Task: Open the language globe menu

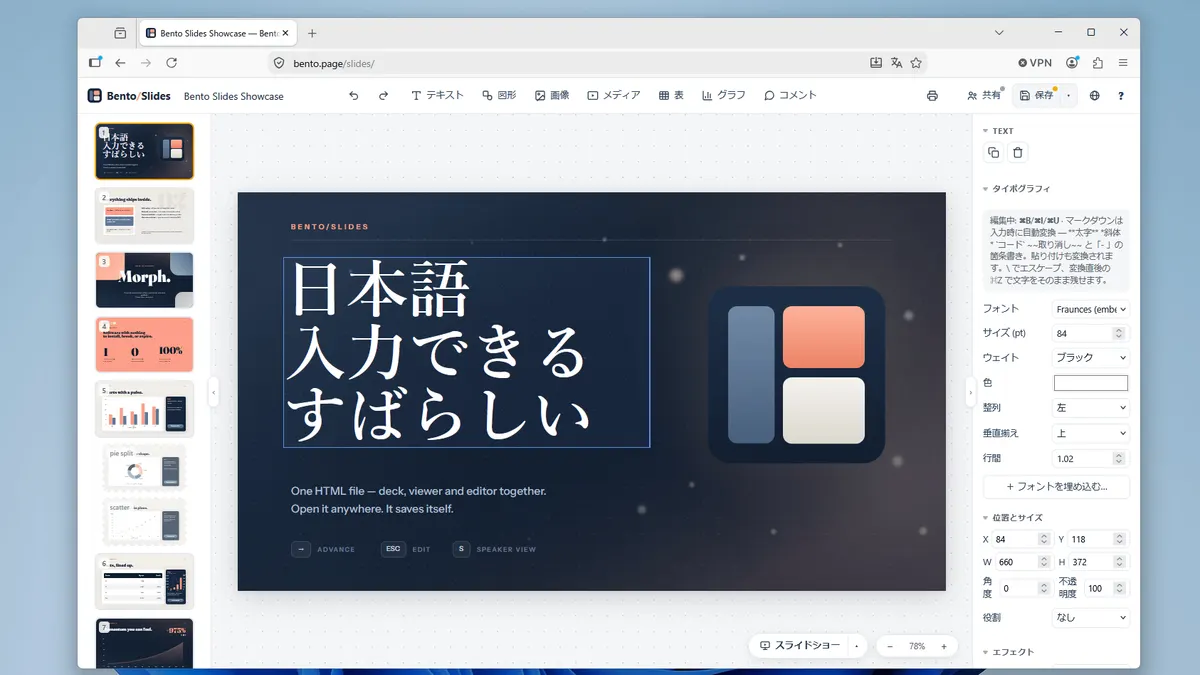Action: (x=1095, y=96)
